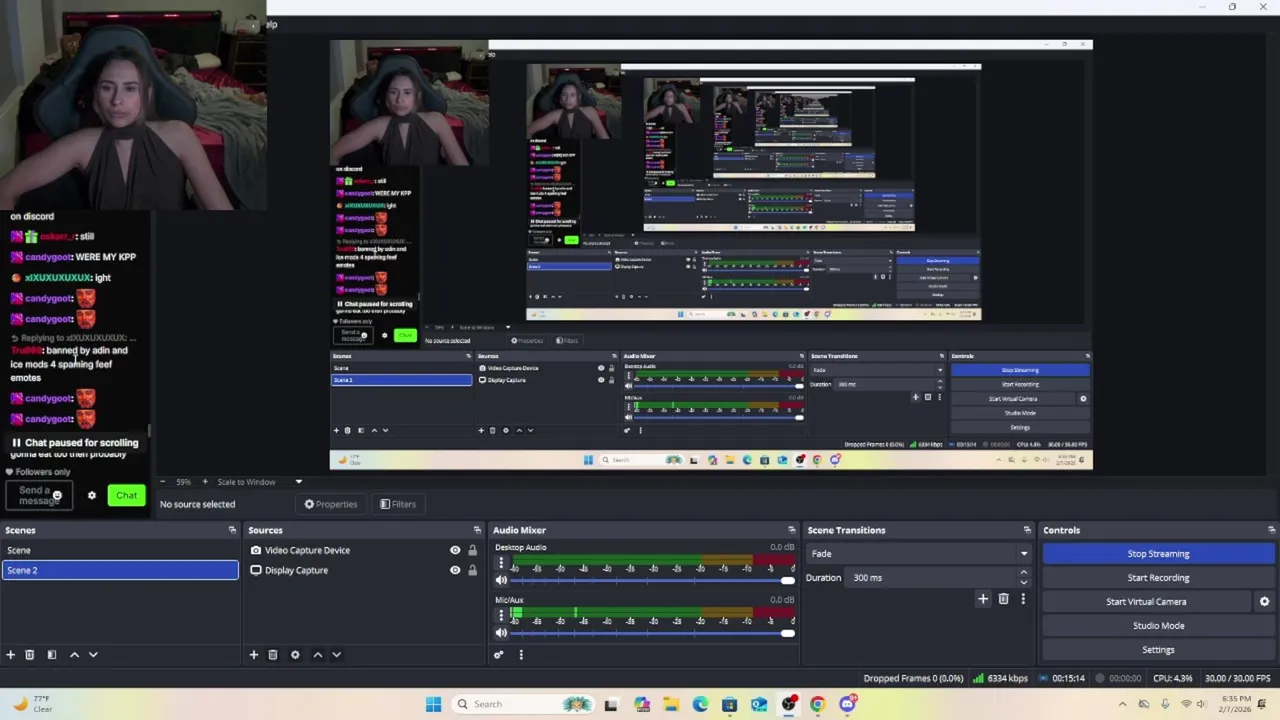Move source down arrow in Sources dock
This screenshot has height=720, width=1280.
(x=336, y=655)
